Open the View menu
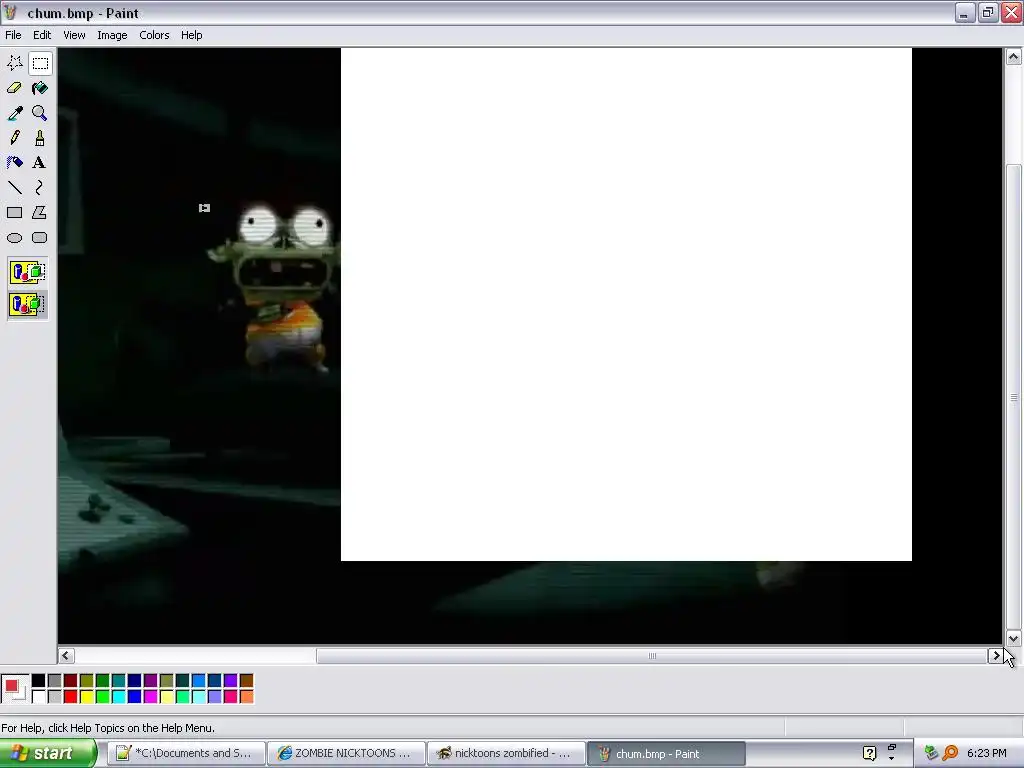 pyautogui.click(x=74, y=35)
